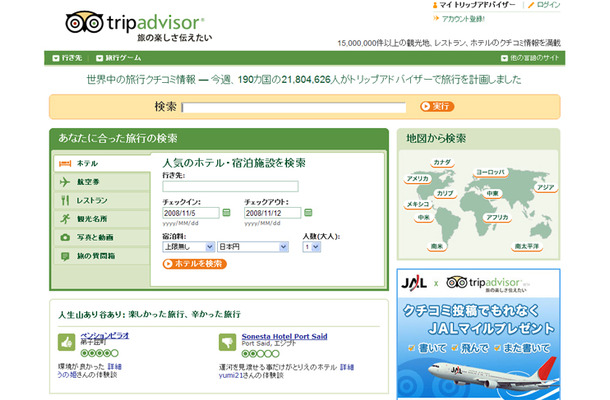Open the check-out calendar icon
Screen dimensions: 610x400
pos(308,212)
